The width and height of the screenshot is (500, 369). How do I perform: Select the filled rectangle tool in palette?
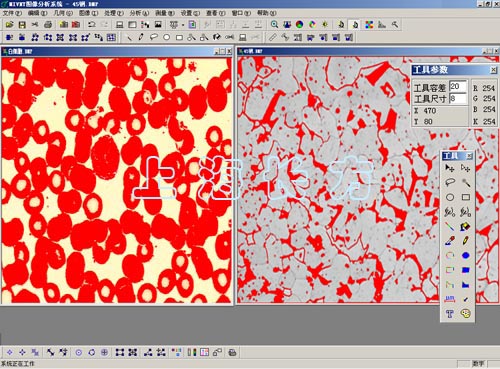point(466,270)
